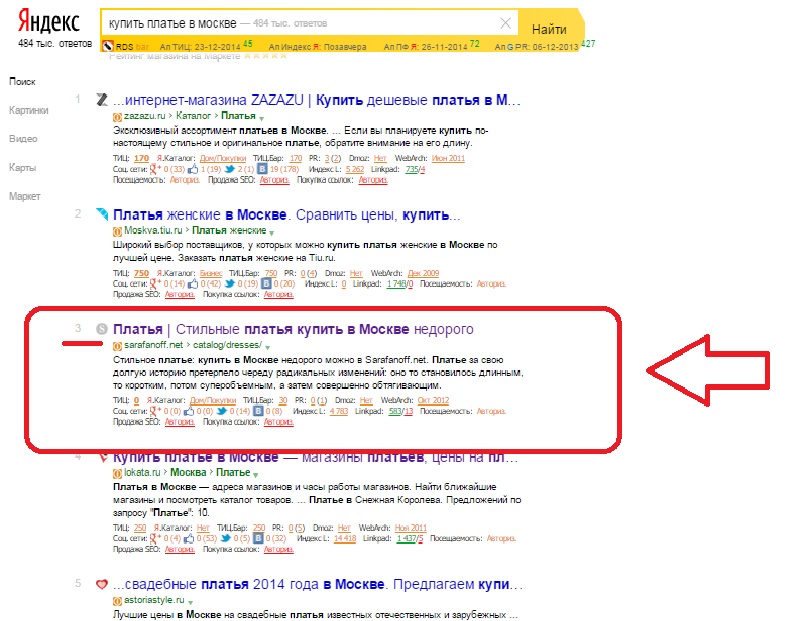Click catalog/dresses/ breadcrumb of sarafanoff.net
Image resolution: width=807 pixels, height=621 pixels.
click(x=227, y=345)
